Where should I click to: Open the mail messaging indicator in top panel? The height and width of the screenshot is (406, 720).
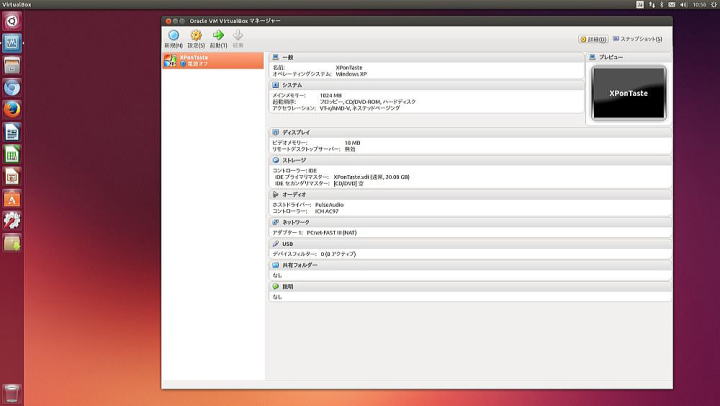pyautogui.click(x=672, y=5)
